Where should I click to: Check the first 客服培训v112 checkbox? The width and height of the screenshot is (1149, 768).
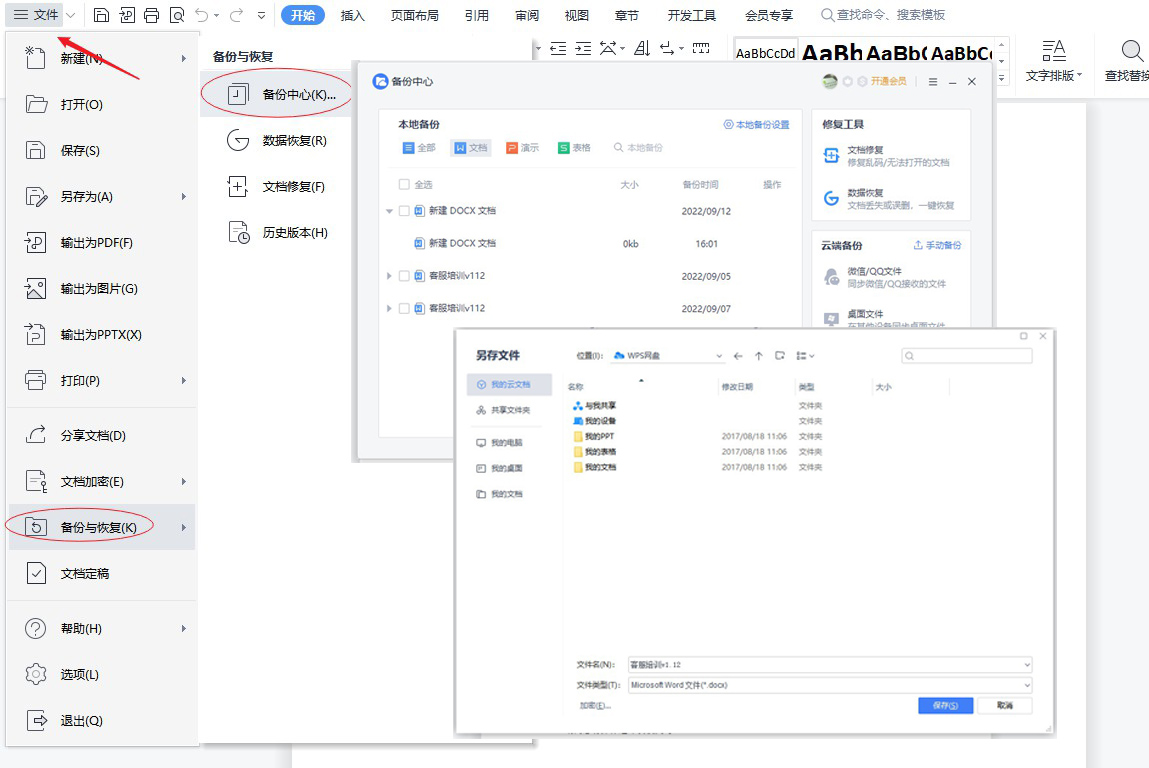[x=404, y=276]
